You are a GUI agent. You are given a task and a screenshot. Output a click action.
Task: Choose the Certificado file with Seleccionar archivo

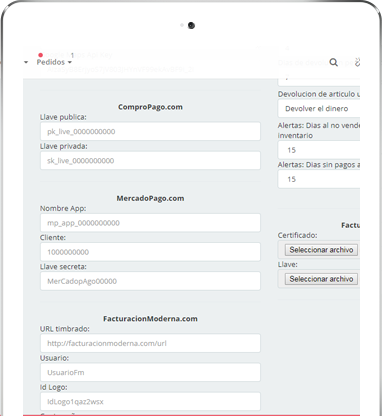click(321, 250)
